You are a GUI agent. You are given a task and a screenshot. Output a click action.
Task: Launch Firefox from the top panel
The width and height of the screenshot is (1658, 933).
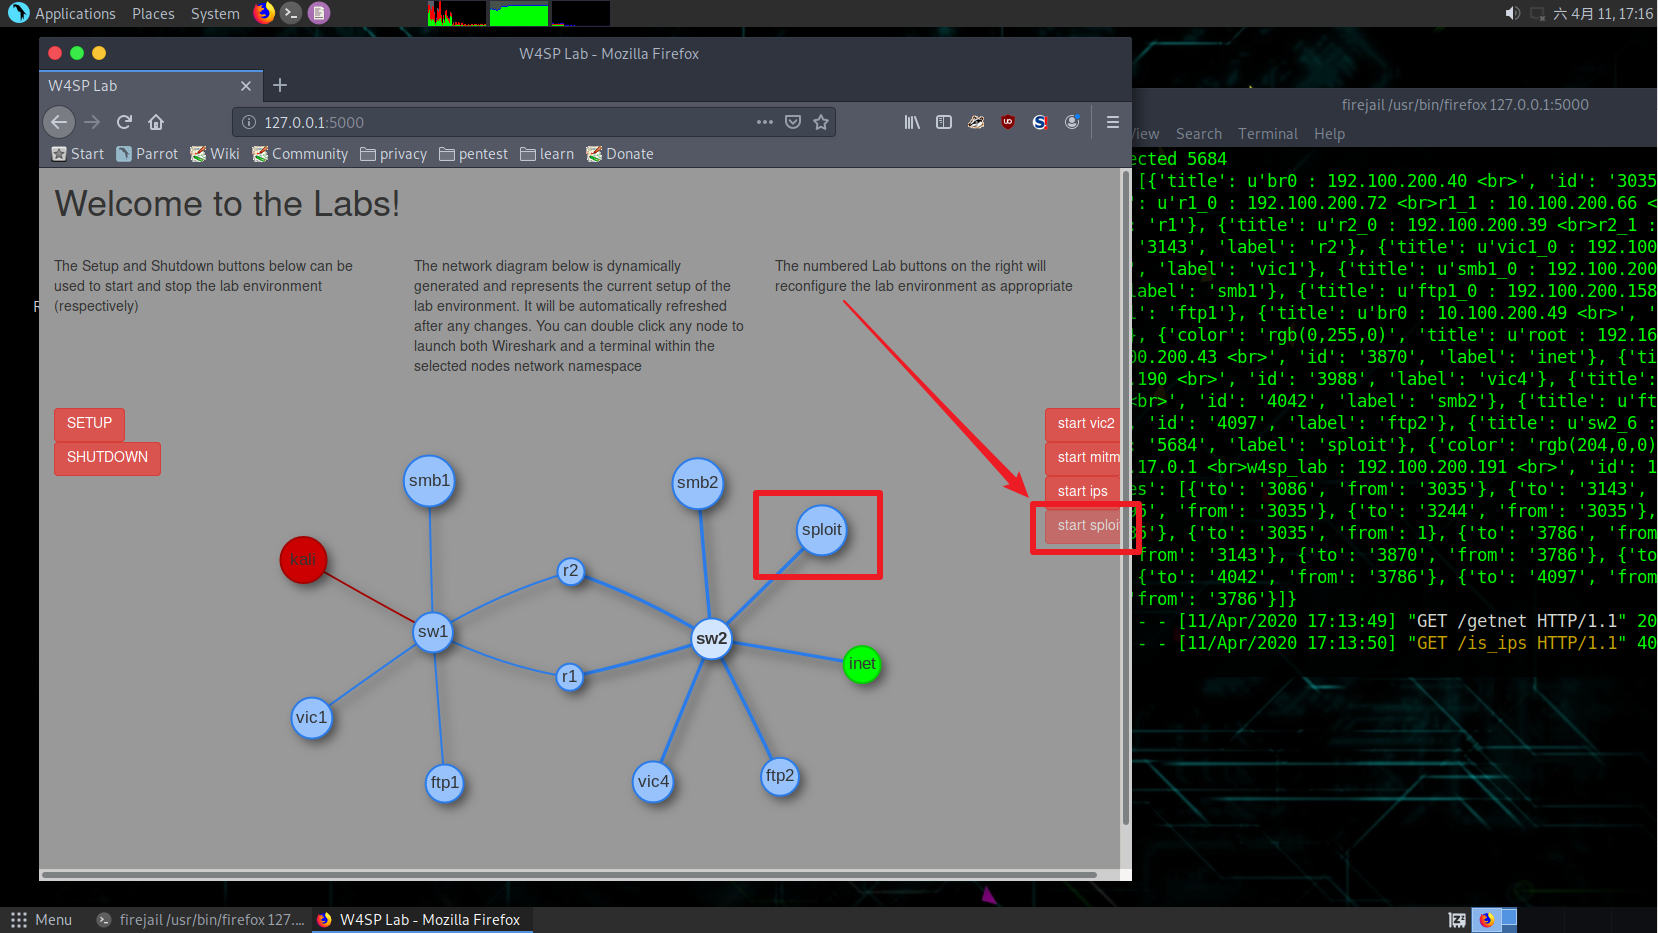click(264, 13)
